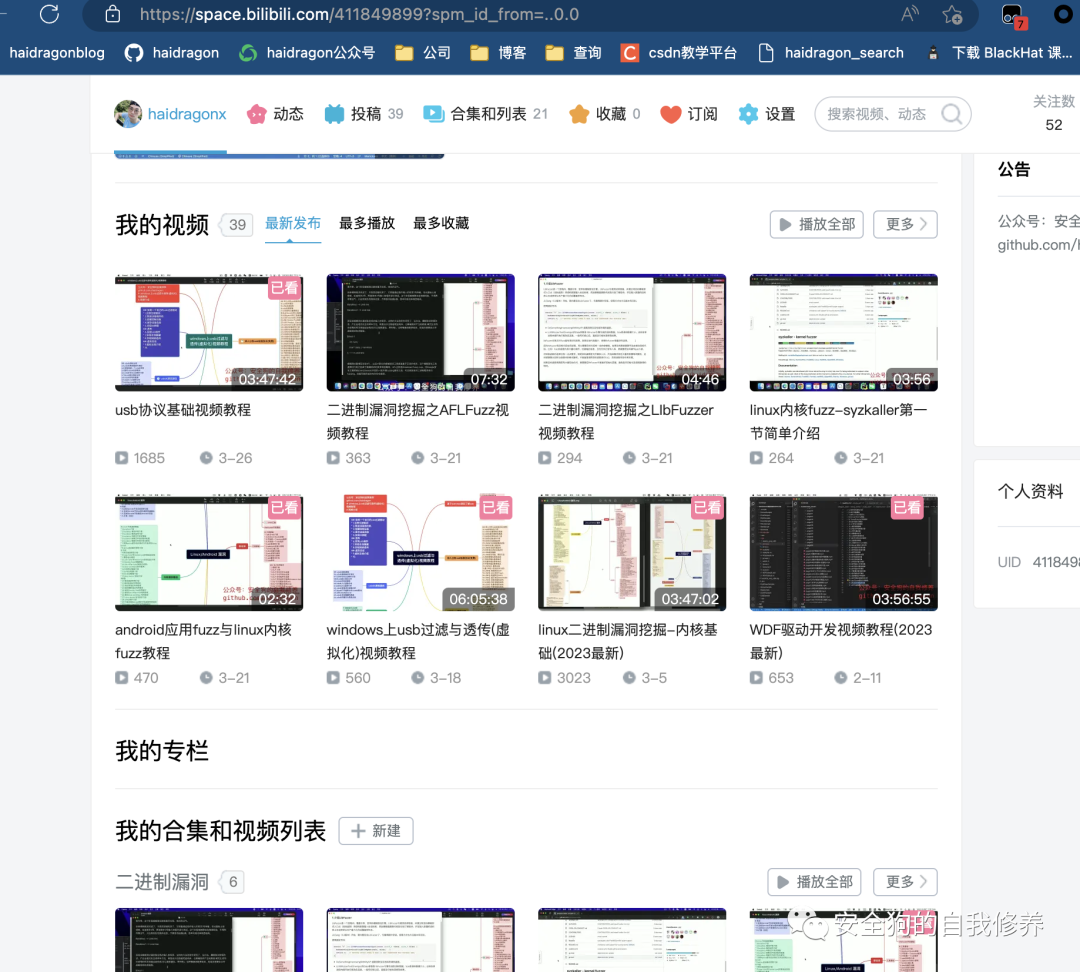This screenshot has width=1080, height=972.
Task: Open WDF驱动开发视频教程 thumbnail
Action: pos(843,552)
